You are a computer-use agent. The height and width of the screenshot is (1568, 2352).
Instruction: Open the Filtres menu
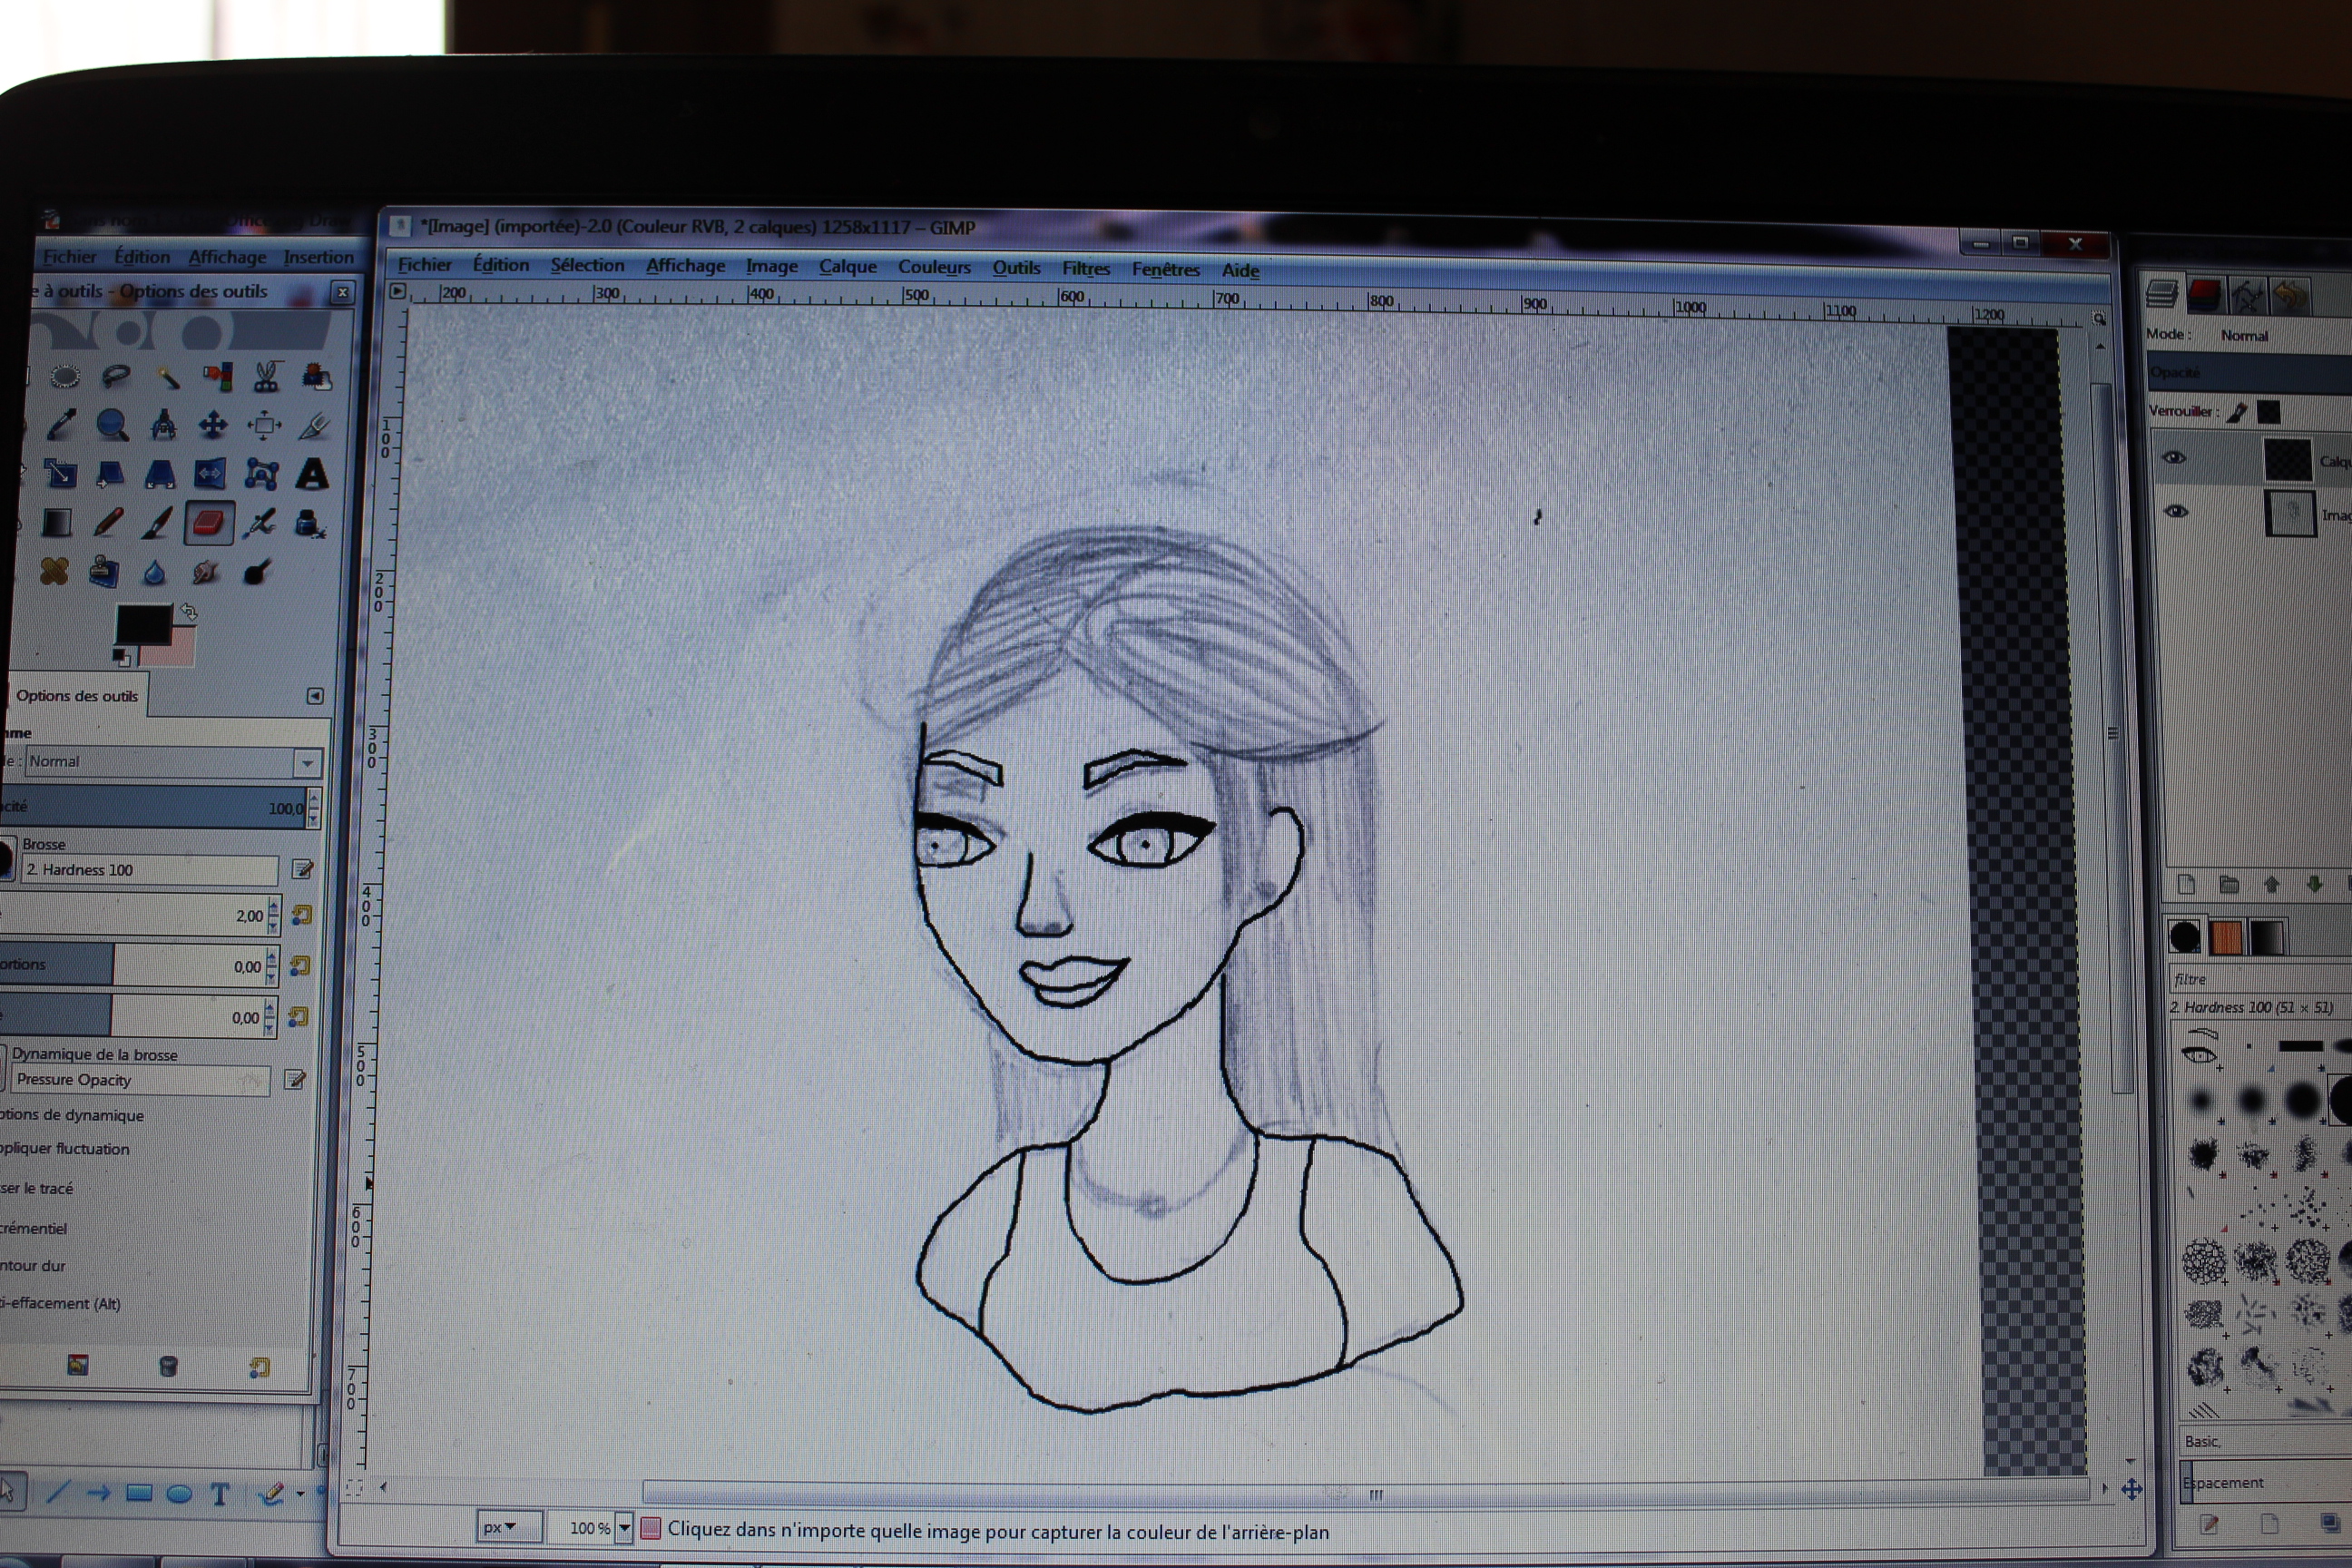tap(1085, 268)
